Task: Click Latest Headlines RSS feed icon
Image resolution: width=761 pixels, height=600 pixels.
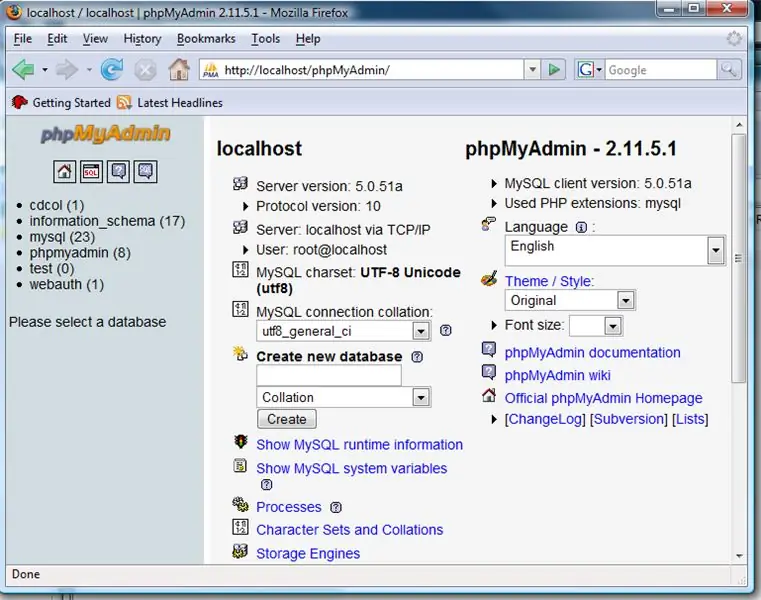Action: click(x=124, y=102)
